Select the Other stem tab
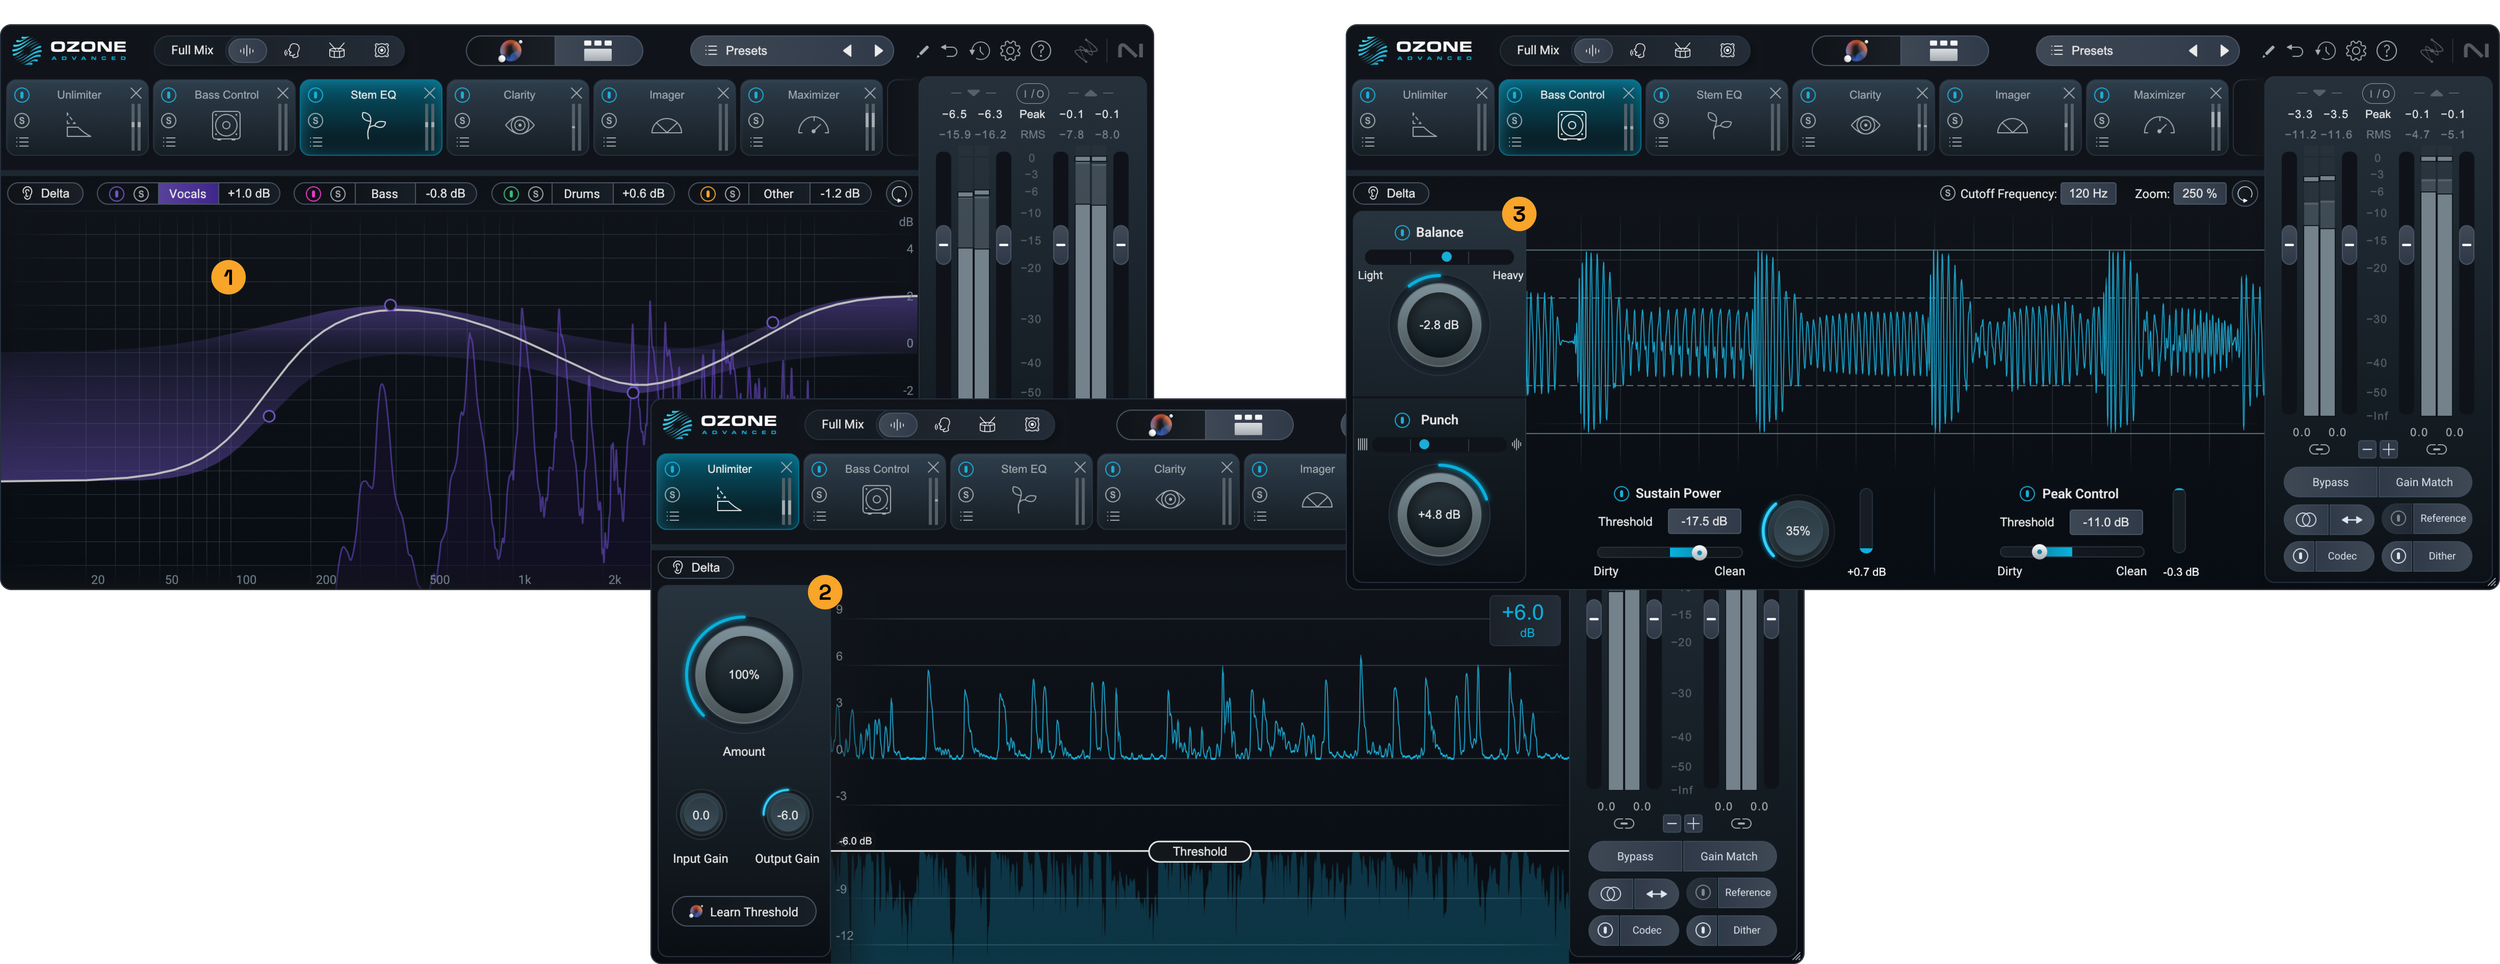The height and width of the screenshot is (964, 2500). click(778, 194)
